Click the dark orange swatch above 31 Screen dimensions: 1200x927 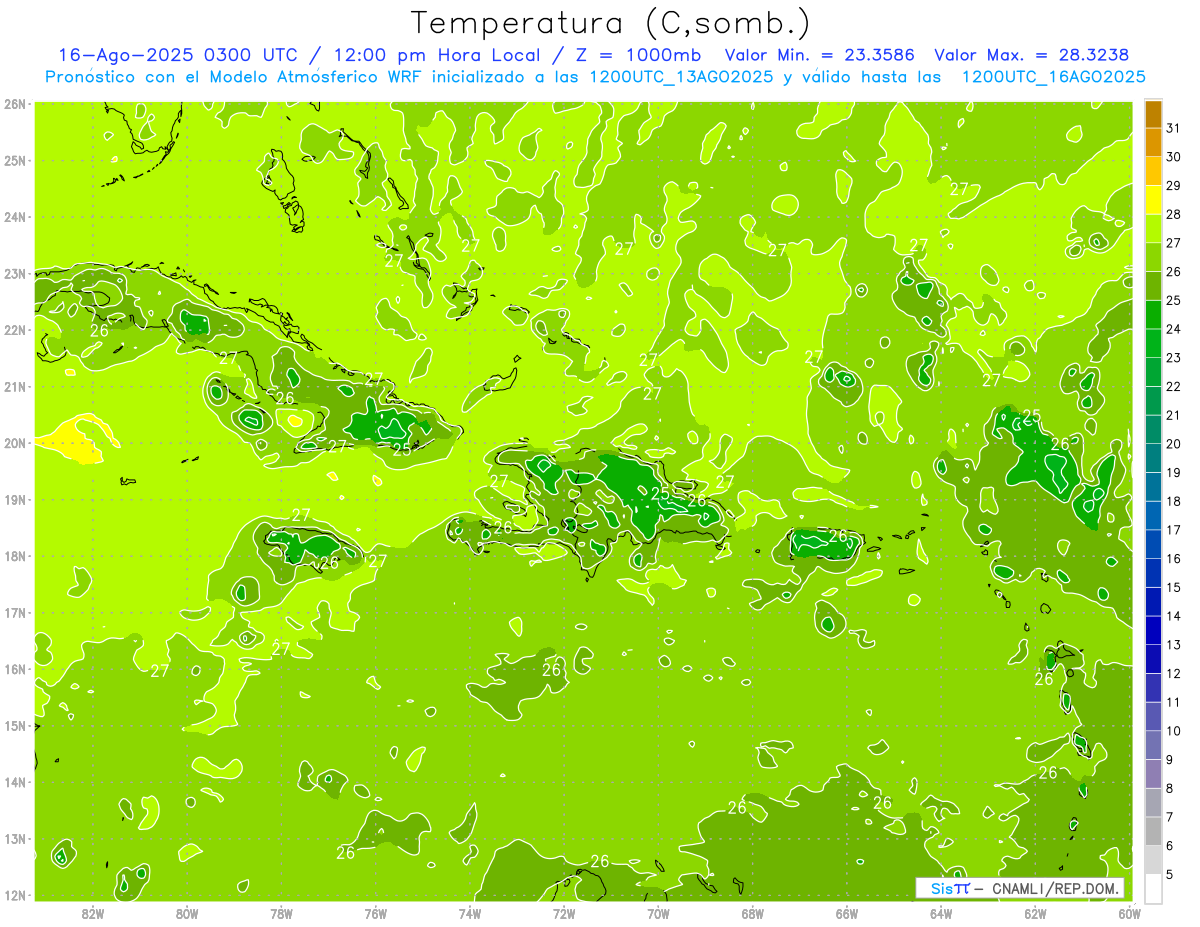1153,114
